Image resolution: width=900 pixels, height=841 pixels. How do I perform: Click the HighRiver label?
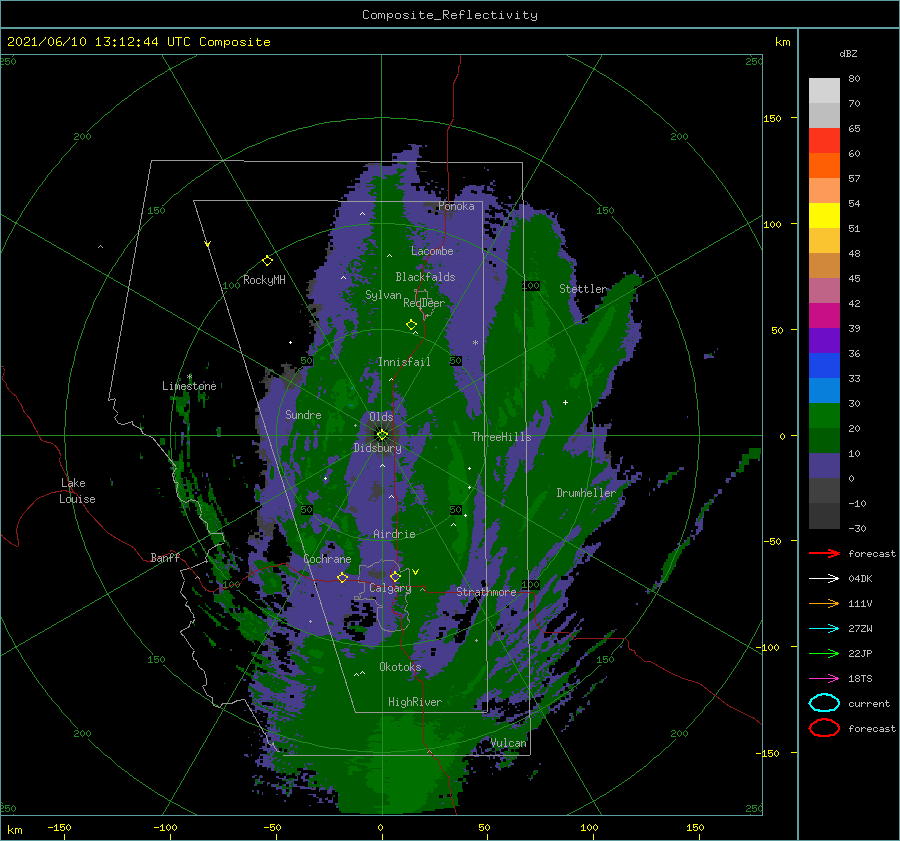[x=415, y=702]
